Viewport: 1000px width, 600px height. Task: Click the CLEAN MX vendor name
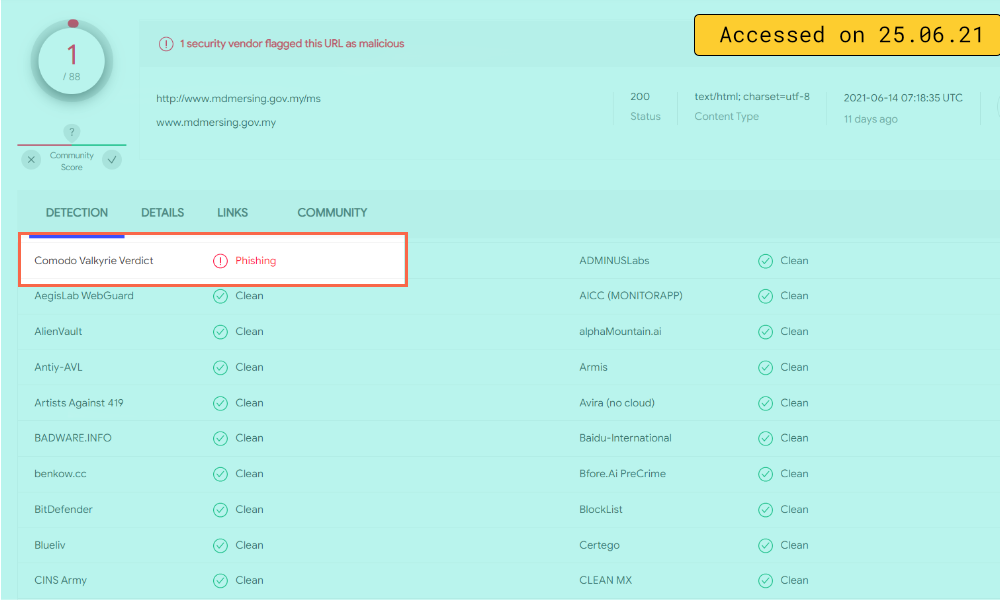pyautogui.click(x=605, y=580)
